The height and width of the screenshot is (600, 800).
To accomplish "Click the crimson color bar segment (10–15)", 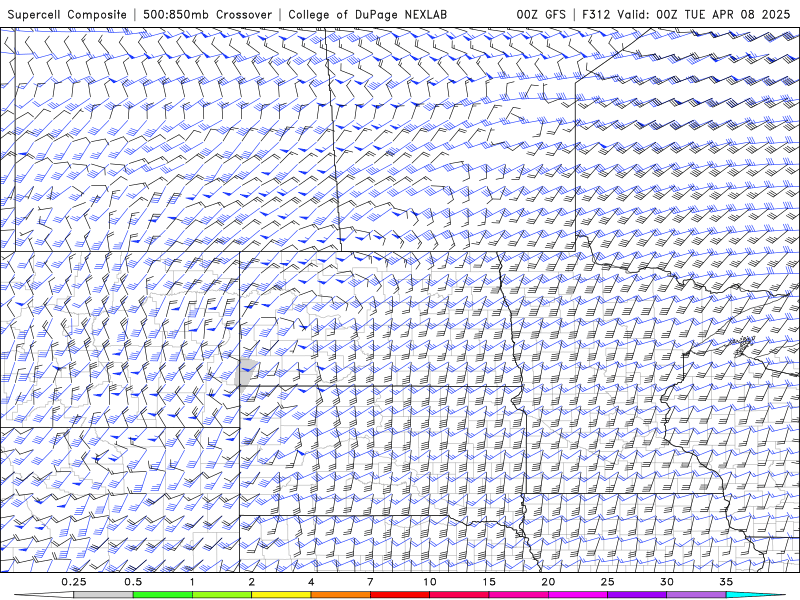I will coord(459,595).
